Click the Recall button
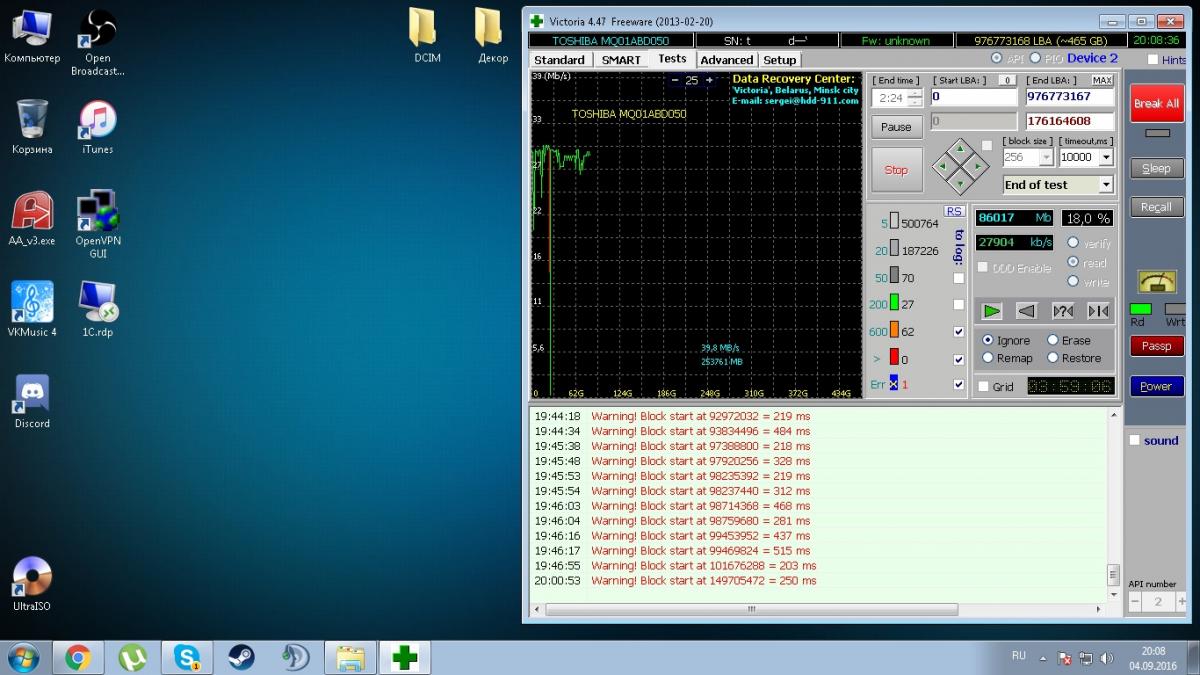 [x=1156, y=207]
